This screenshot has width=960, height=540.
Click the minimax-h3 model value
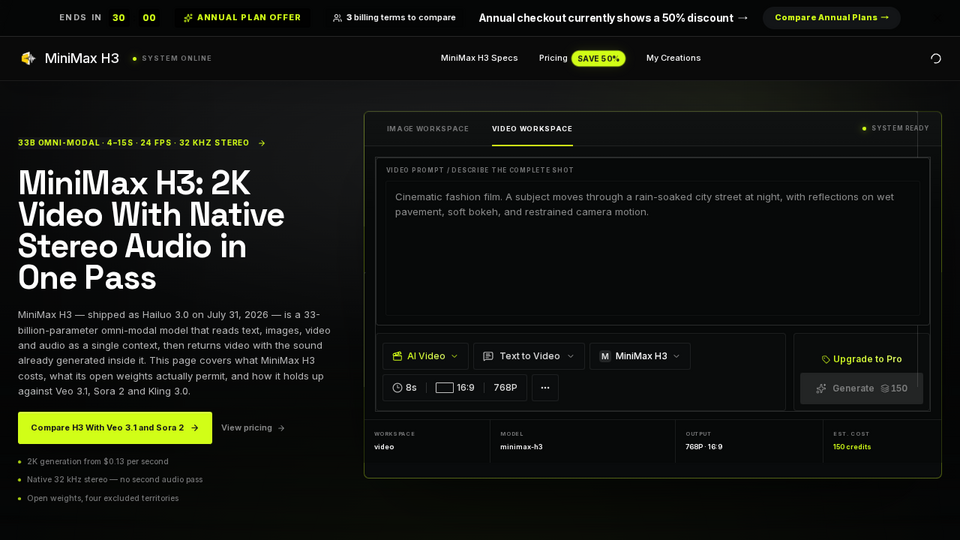pyautogui.click(x=521, y=447)
